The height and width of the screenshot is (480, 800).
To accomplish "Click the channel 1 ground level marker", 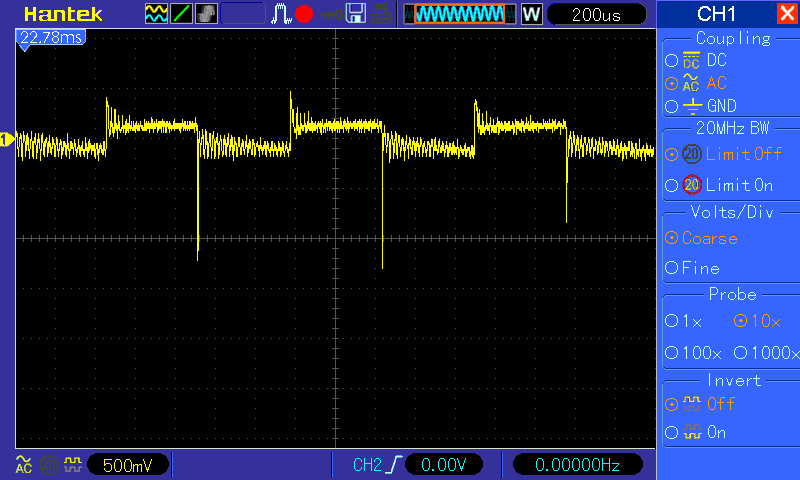I will (7, 139).
